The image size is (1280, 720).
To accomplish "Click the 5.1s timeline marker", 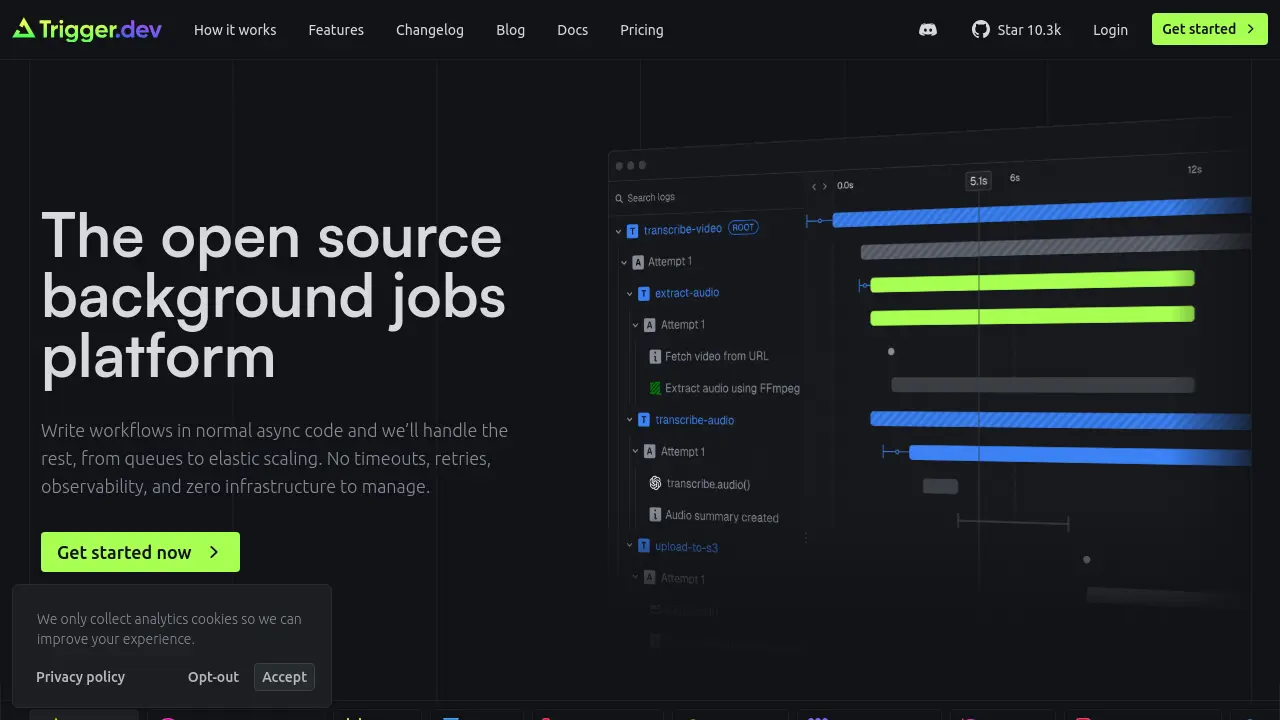I will (x=978, y=181).
